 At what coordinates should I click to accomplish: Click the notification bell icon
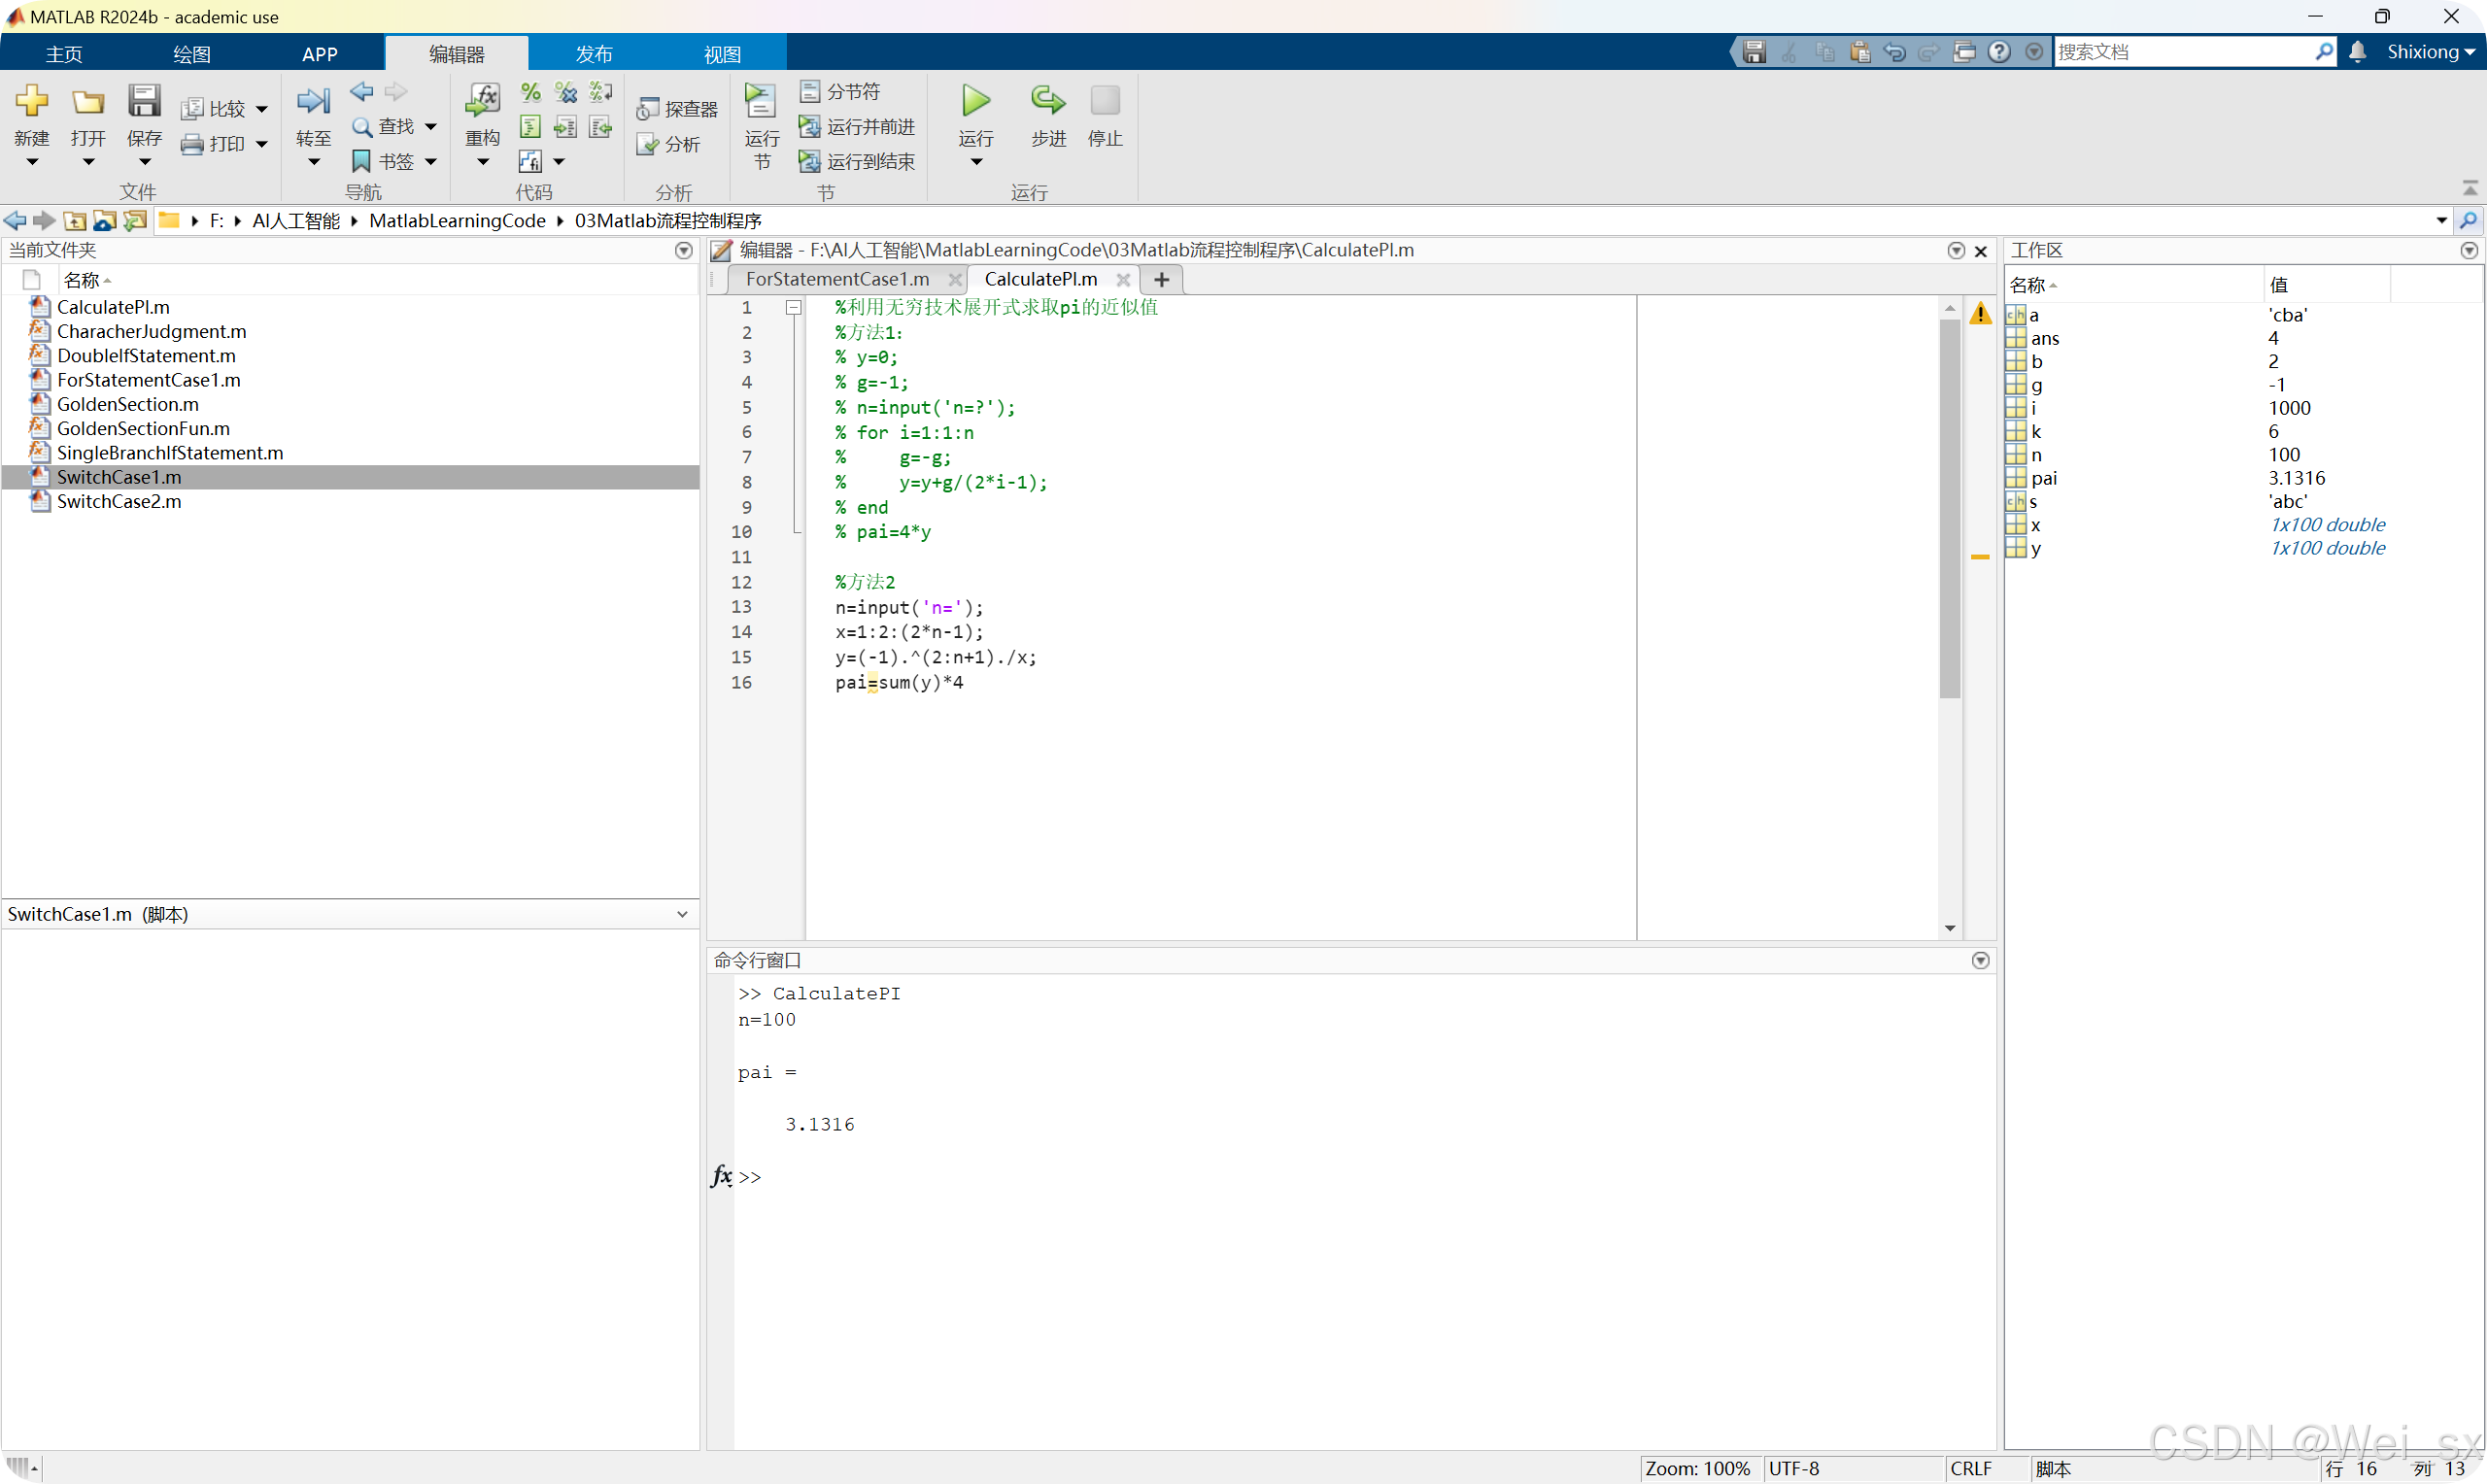click(x=2357, y=52)
